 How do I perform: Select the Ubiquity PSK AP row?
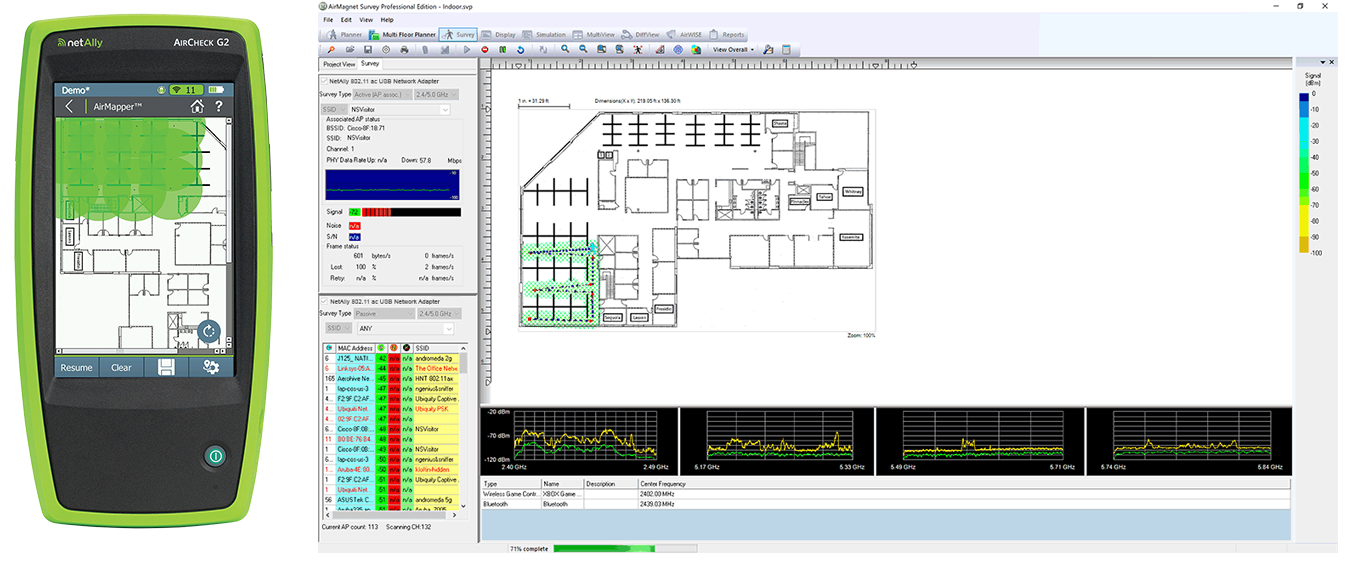click(389, 409)
